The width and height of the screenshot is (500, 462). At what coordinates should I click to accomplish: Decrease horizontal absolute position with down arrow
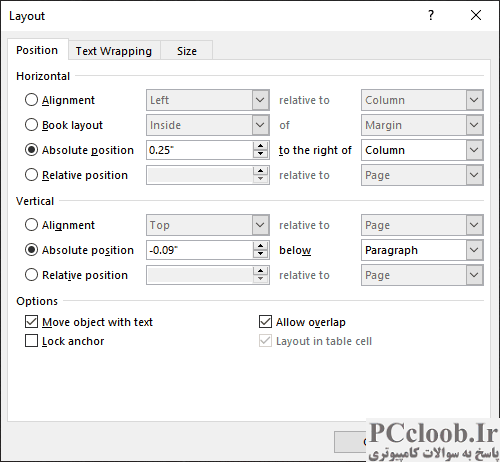pos(260,154)
